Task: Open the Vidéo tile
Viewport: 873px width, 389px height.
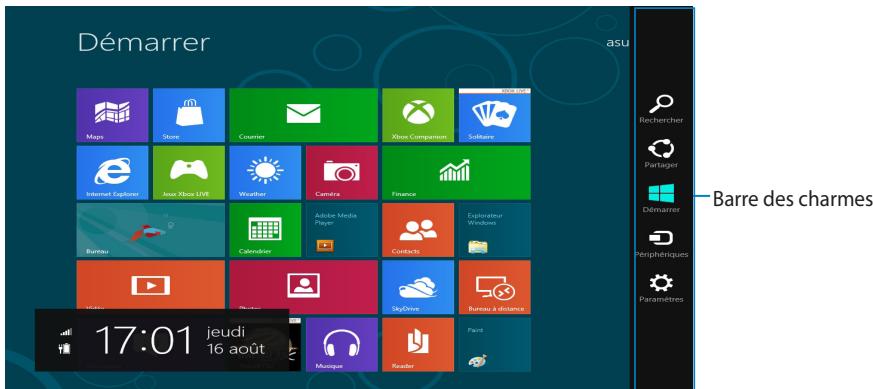Action: [150, 284]
